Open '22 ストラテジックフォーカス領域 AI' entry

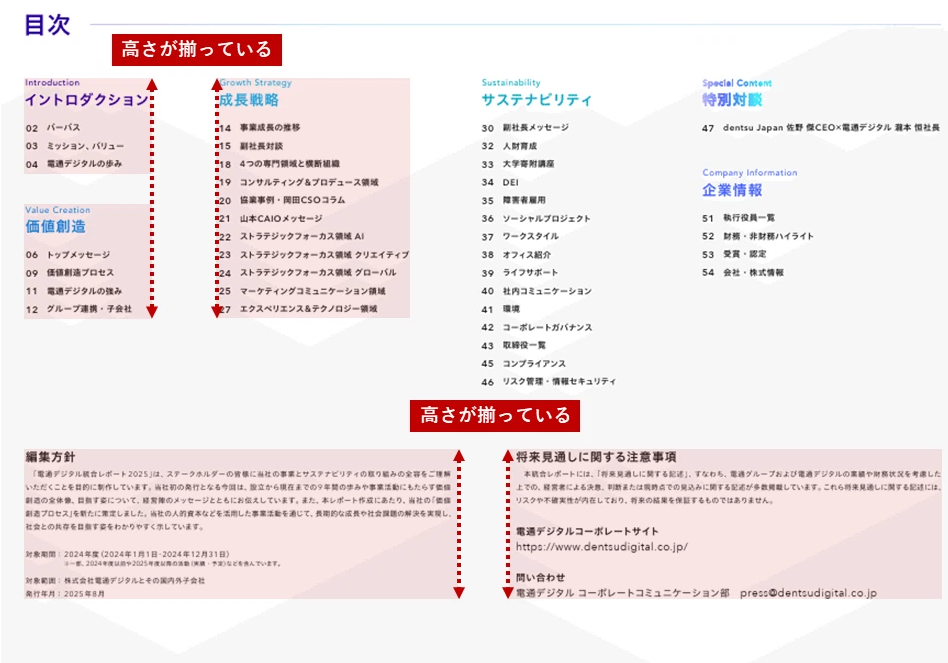pyautogui.click(x=291, y=237)
